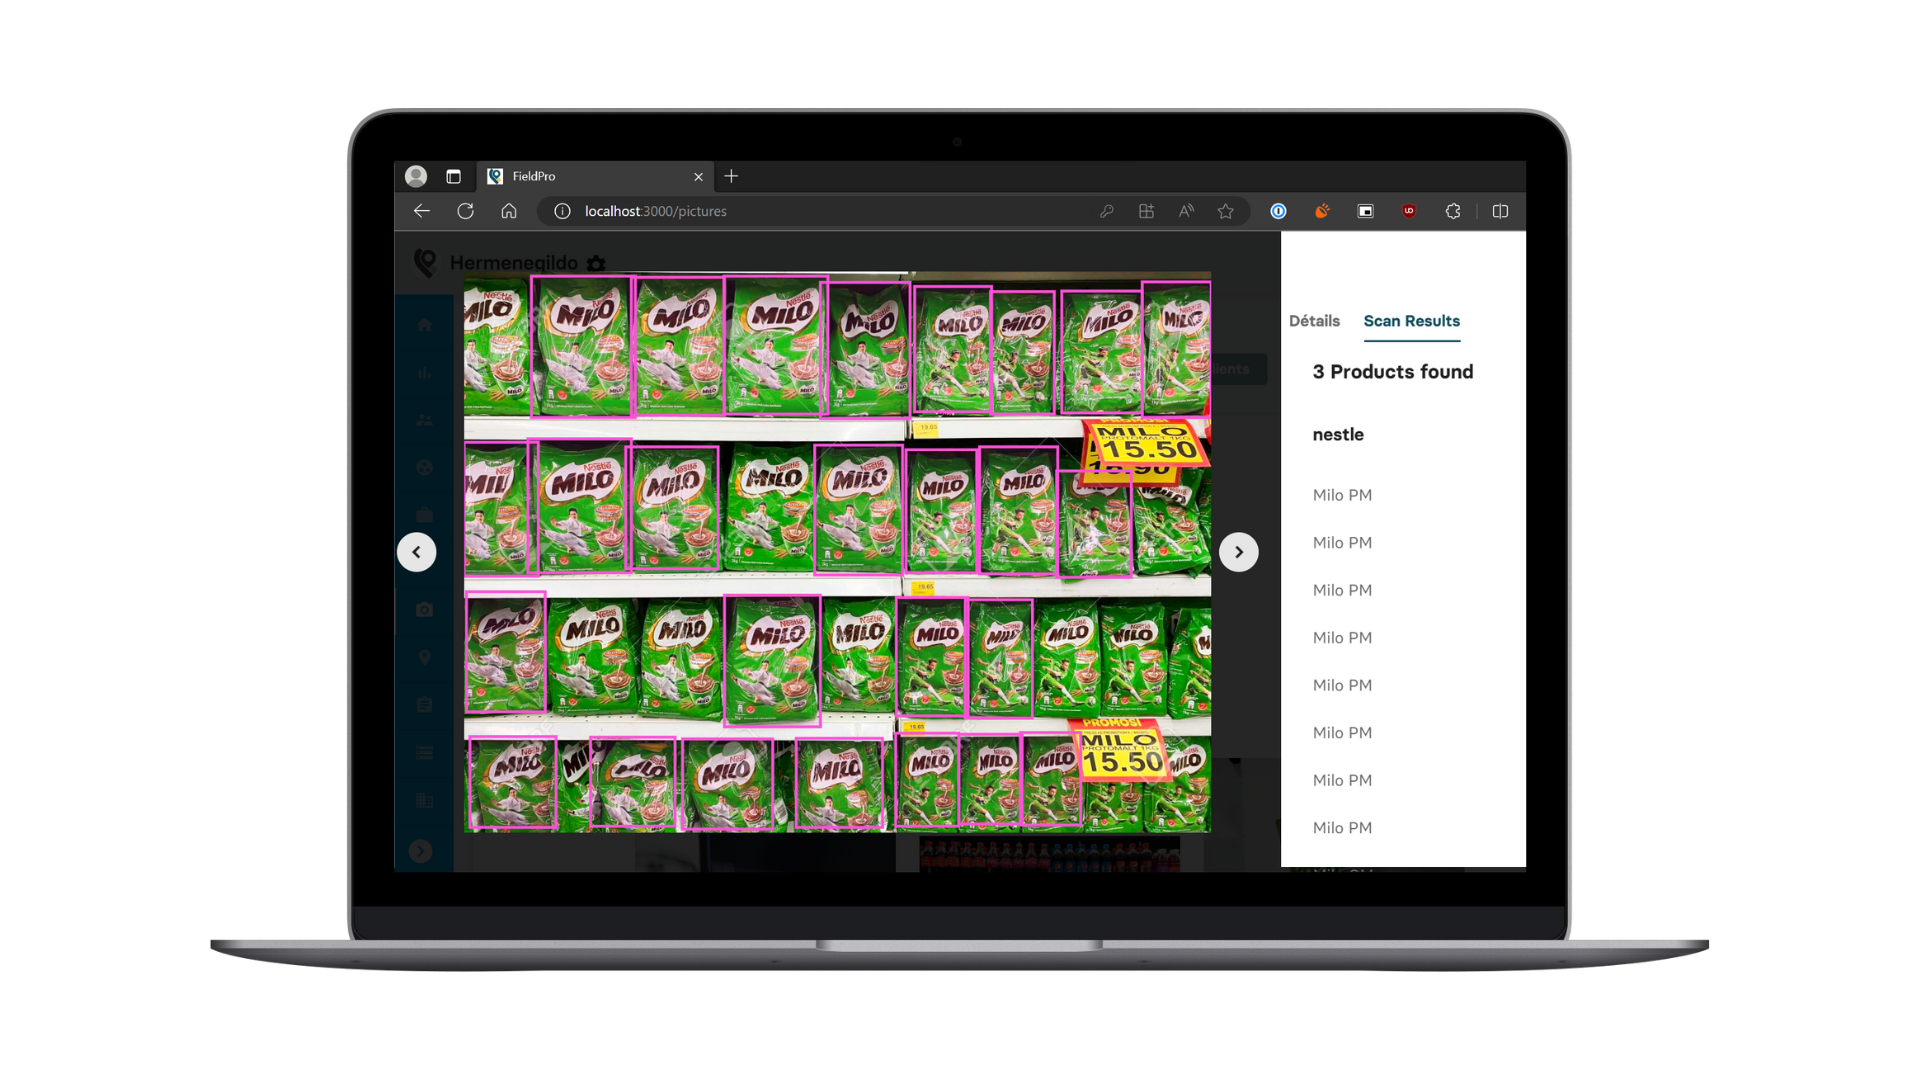The width and height of the screenshot is (1920, 1080).
Task: Go to the previous picture with the left arrow
Action: [417, 552]
